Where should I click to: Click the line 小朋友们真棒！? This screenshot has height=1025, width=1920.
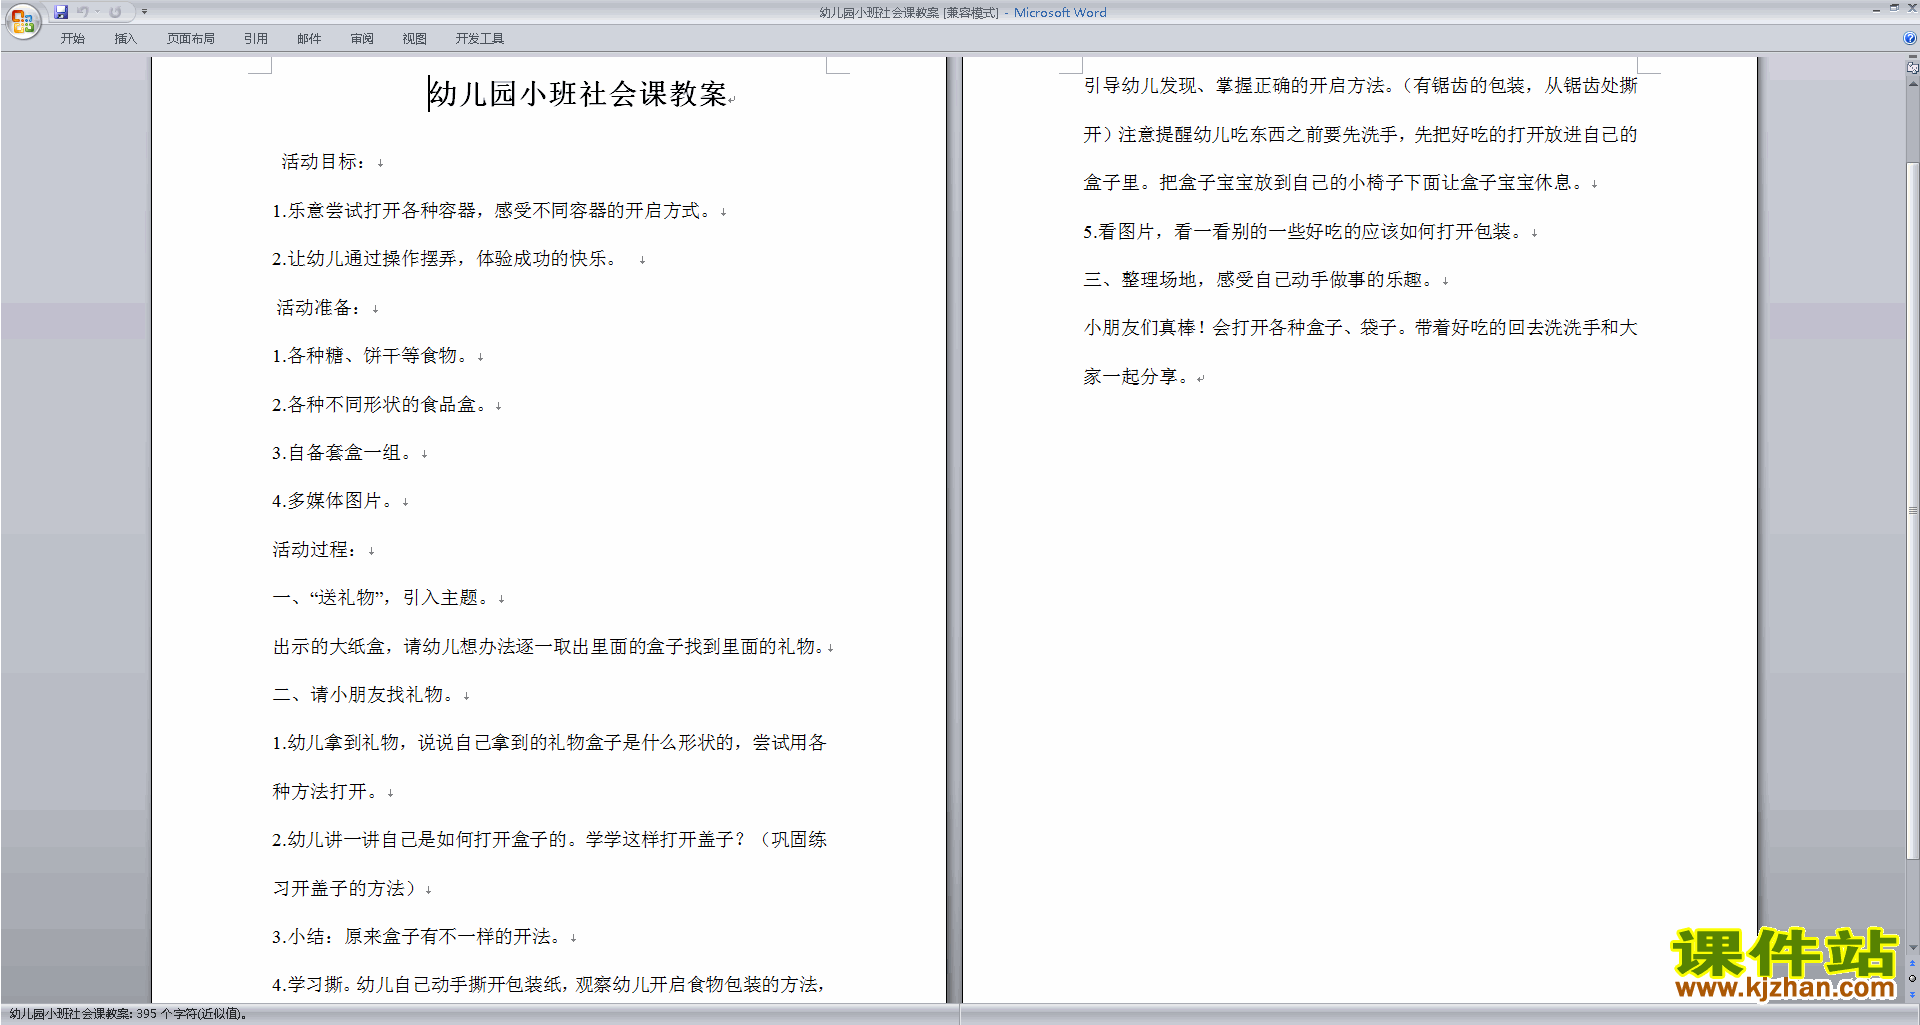coord(1360,328)
